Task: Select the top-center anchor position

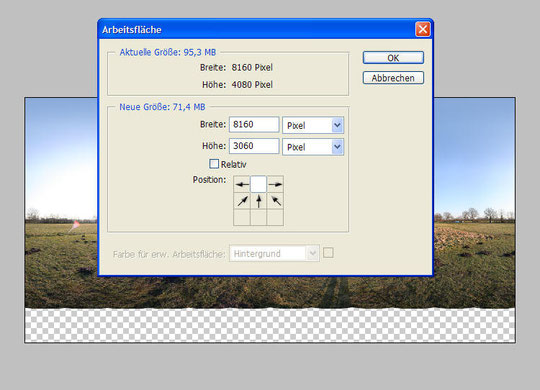Action: [259, 184]
